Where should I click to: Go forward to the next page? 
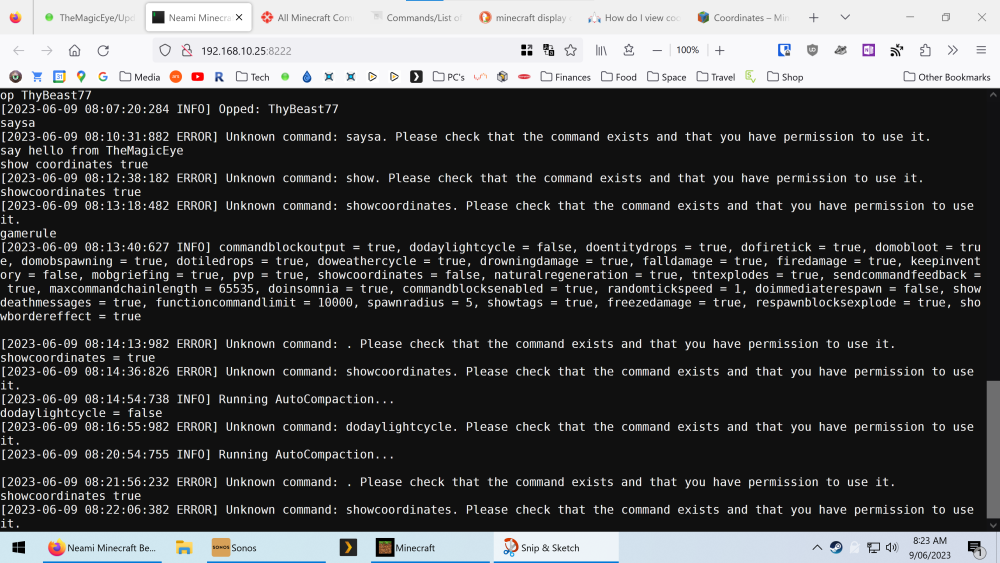(x=47, y=50)
